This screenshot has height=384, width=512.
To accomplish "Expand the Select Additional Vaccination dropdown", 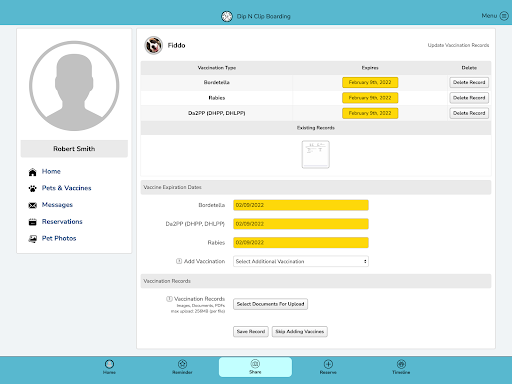I will [x=301, y=261].
